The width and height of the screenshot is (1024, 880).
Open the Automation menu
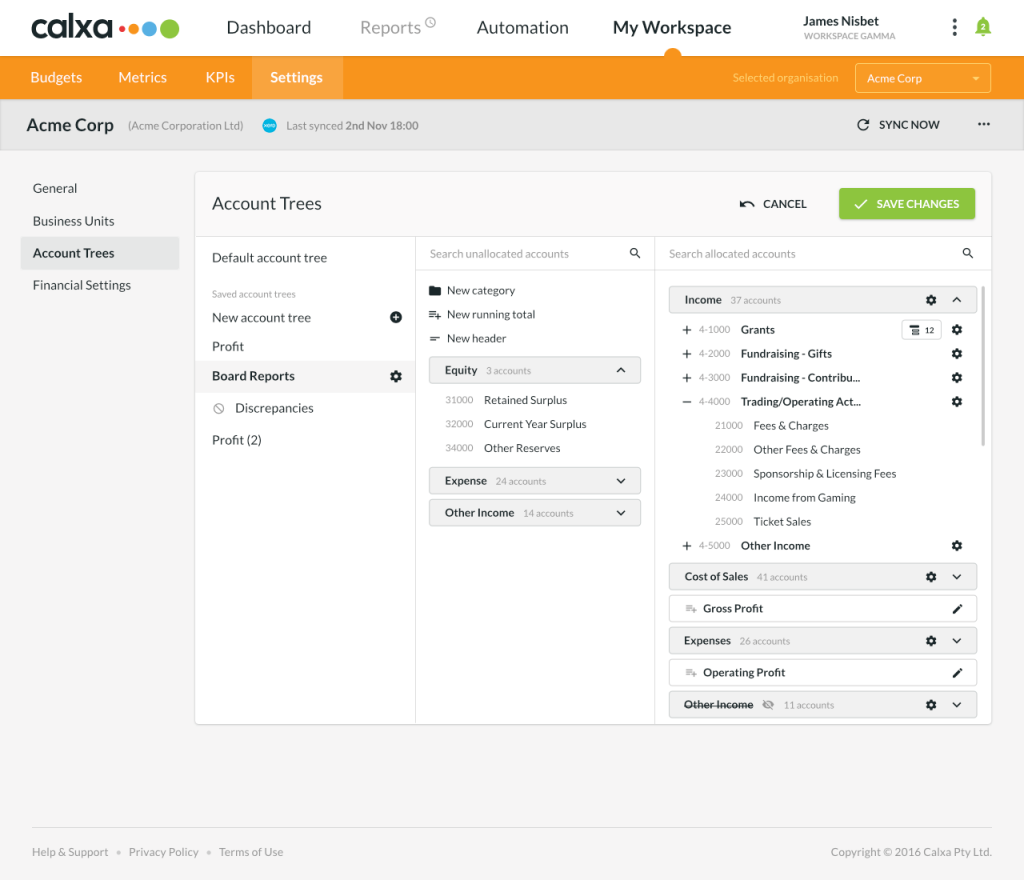[522, 27]
